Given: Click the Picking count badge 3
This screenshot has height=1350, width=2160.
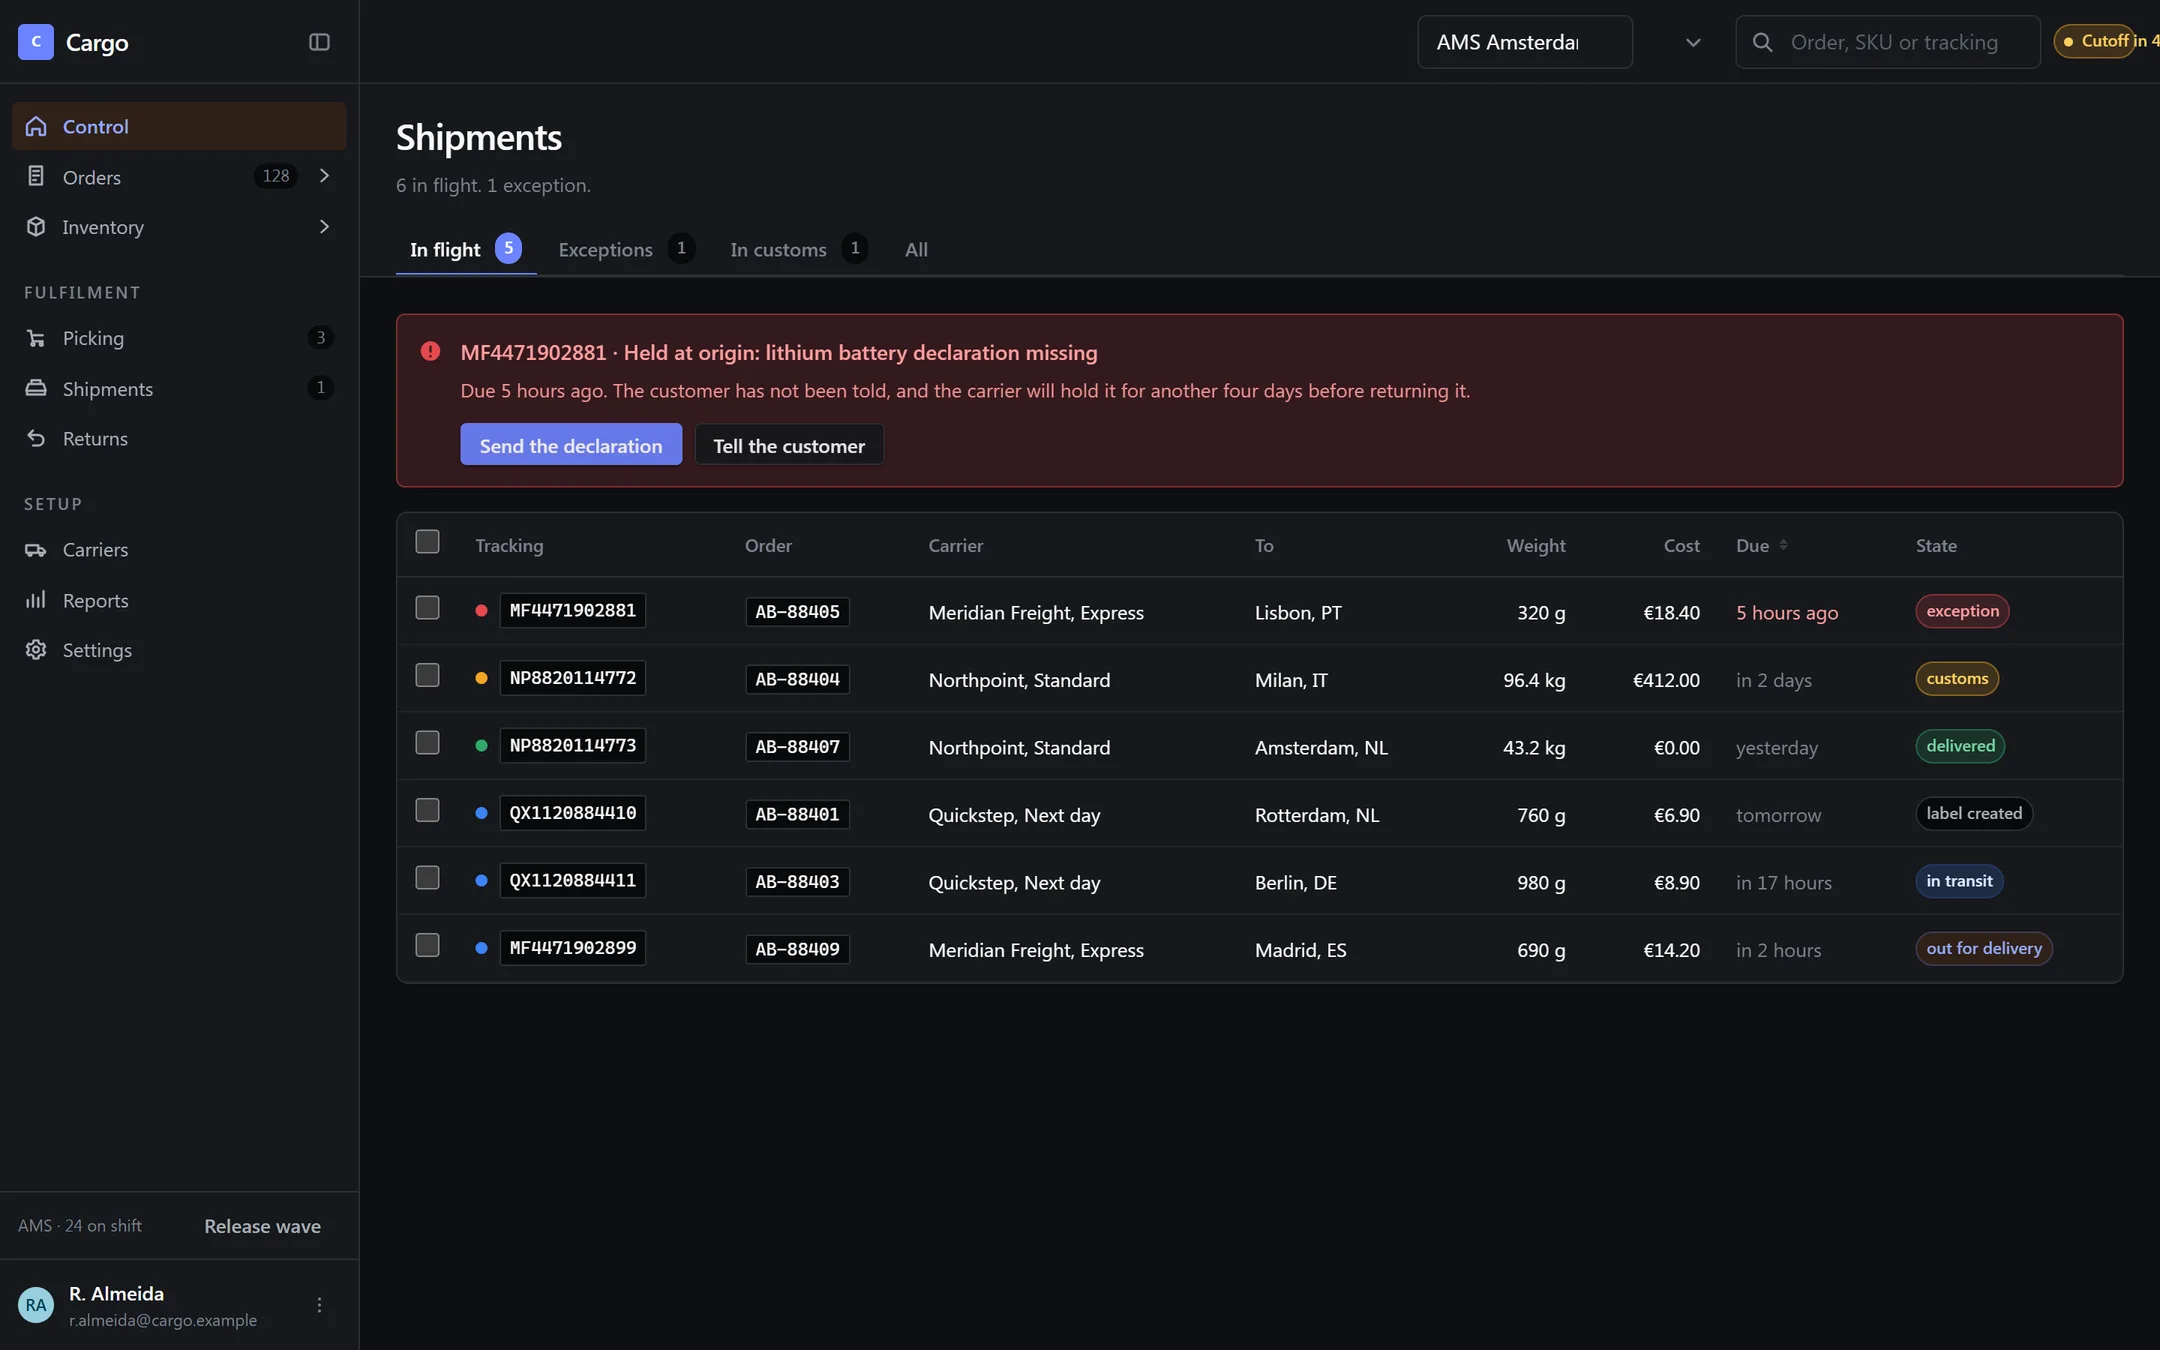Looking at the screenshot, I should 320,338.
